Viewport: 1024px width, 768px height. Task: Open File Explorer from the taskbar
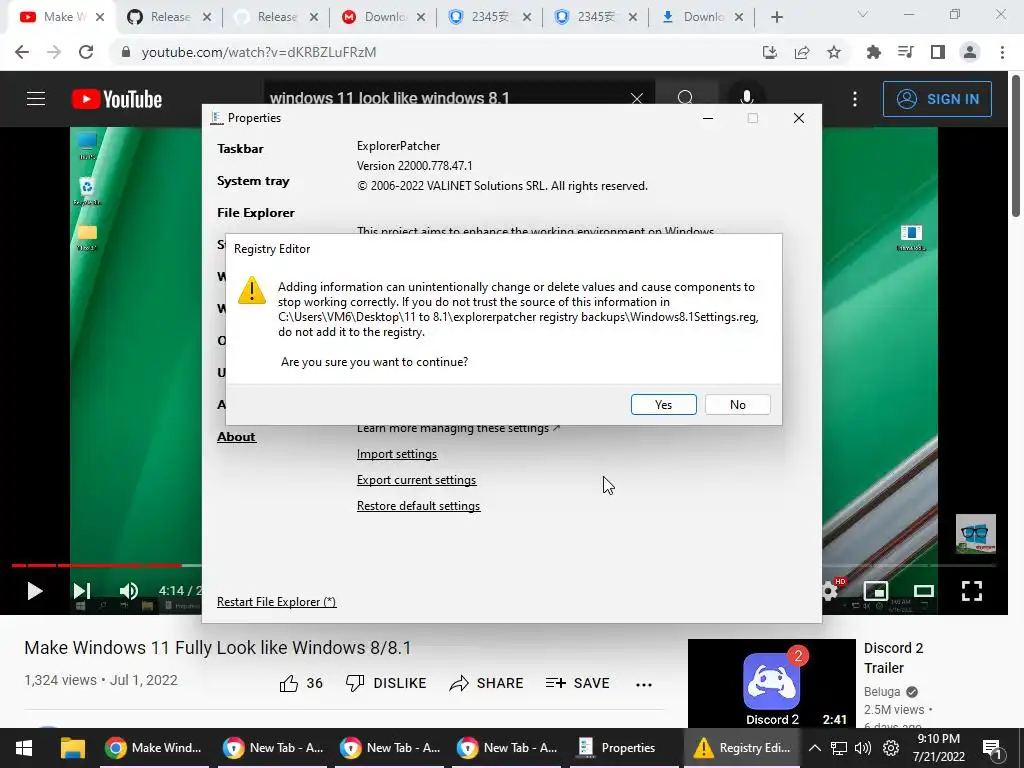pos(72,748)
